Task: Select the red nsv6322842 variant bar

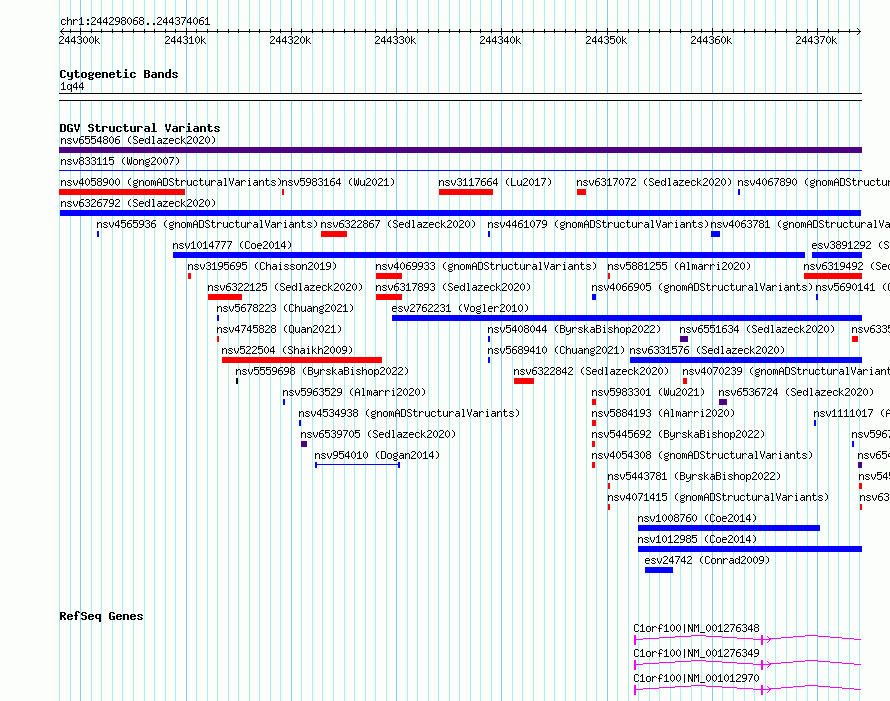Action: (524, 381)
